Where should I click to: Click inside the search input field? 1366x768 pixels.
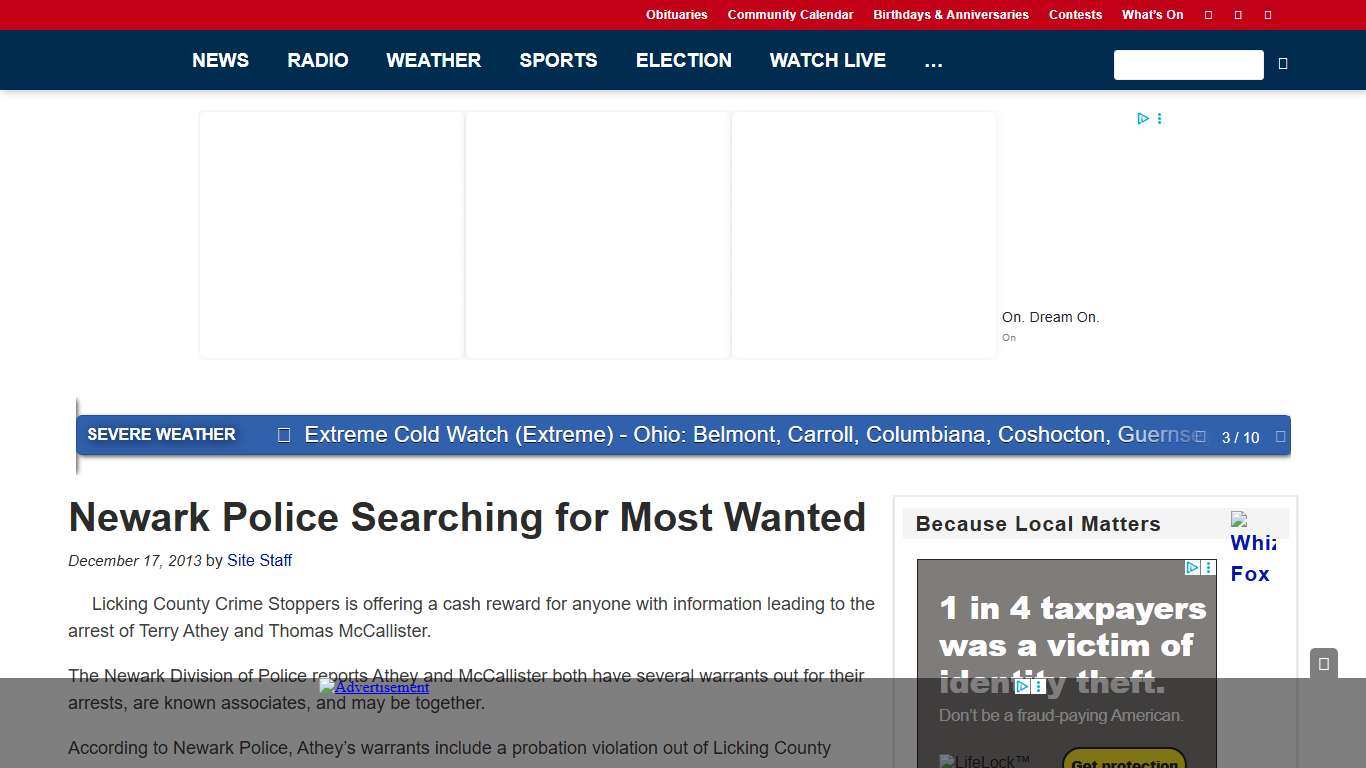(1188, 65)
